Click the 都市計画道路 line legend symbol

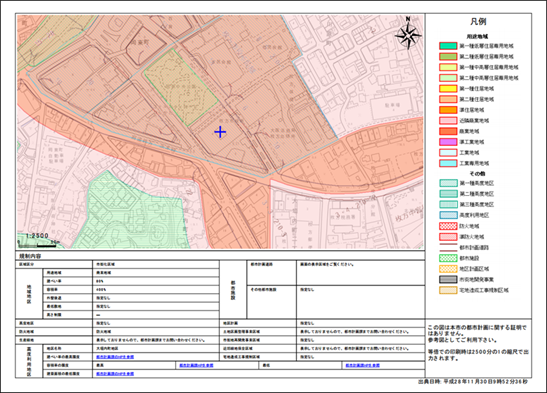pyautogui.click(x=448, y=248)
